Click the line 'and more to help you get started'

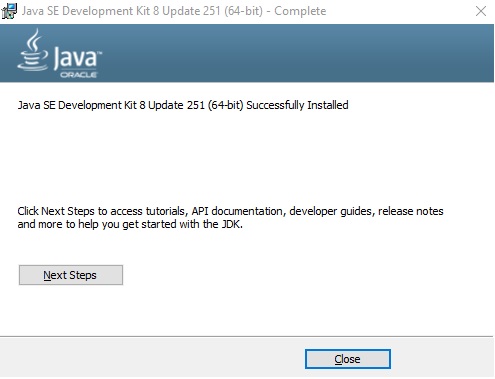tap(130, 224)
